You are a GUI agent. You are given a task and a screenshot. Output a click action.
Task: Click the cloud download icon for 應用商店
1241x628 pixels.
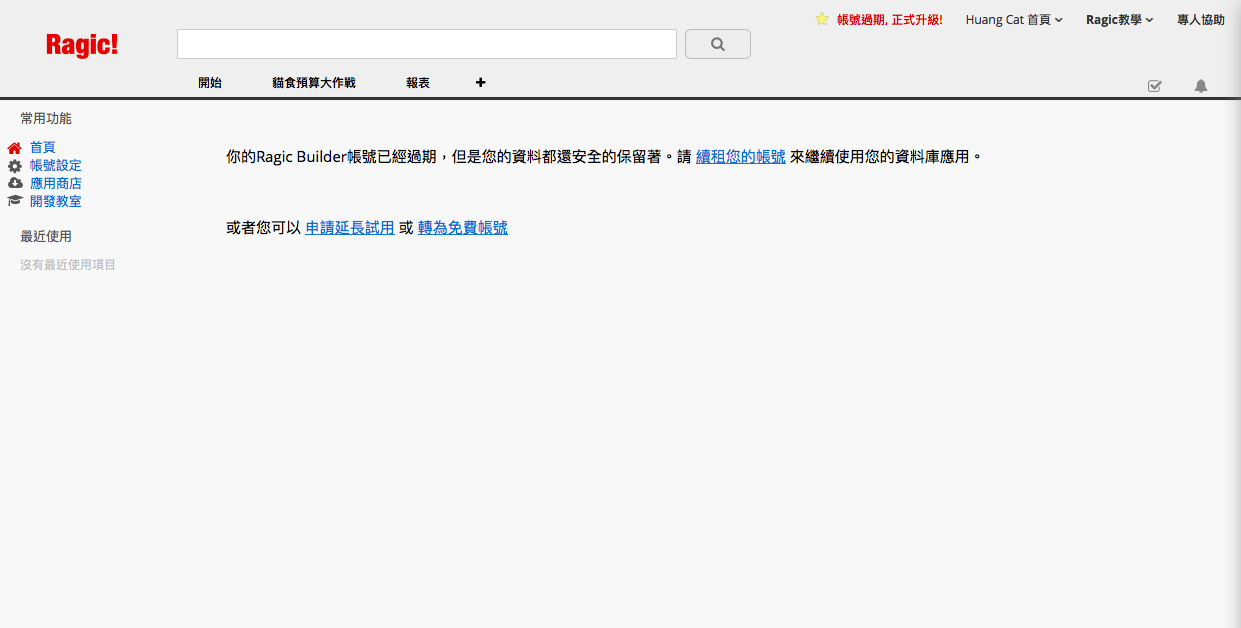14,184
